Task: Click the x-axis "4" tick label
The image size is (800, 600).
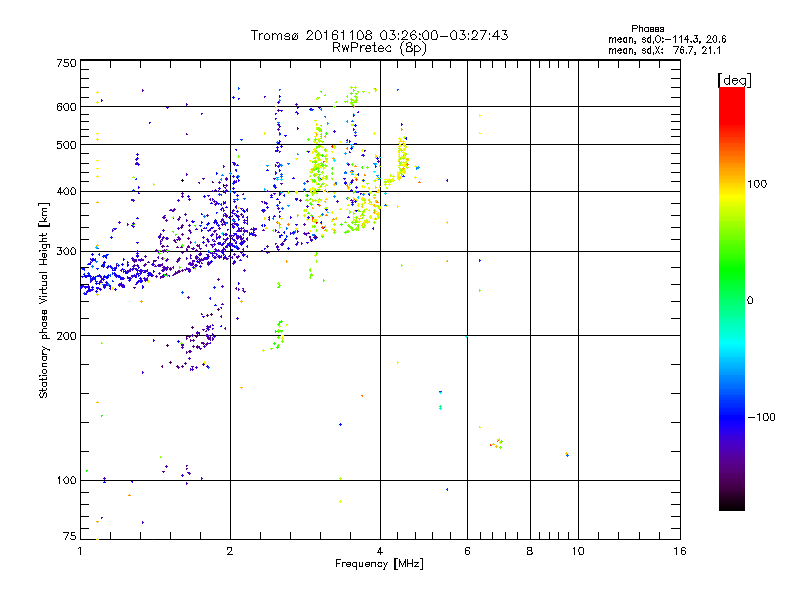Action: (x=380, y=551)
